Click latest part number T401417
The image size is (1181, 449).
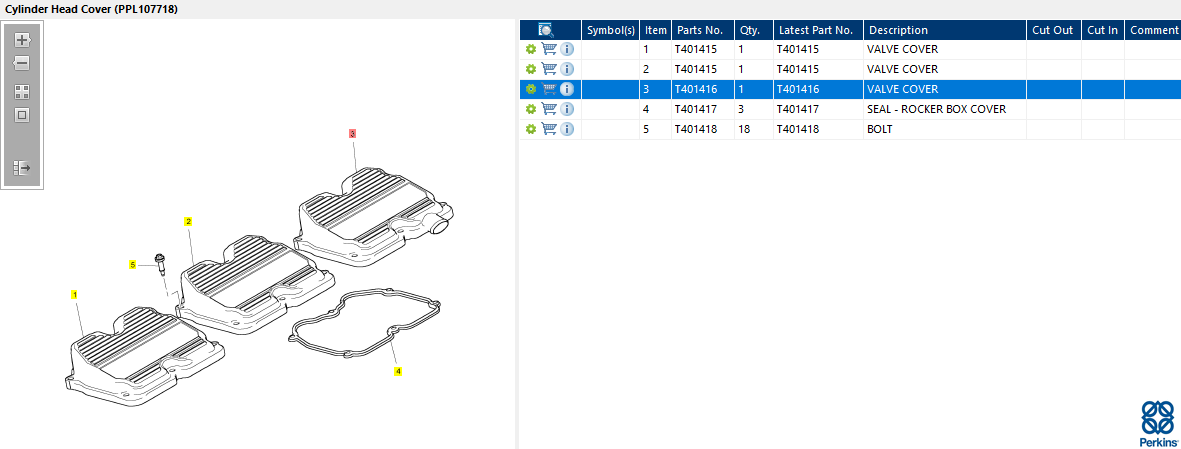pyautogui.click(x=798, y=109)
